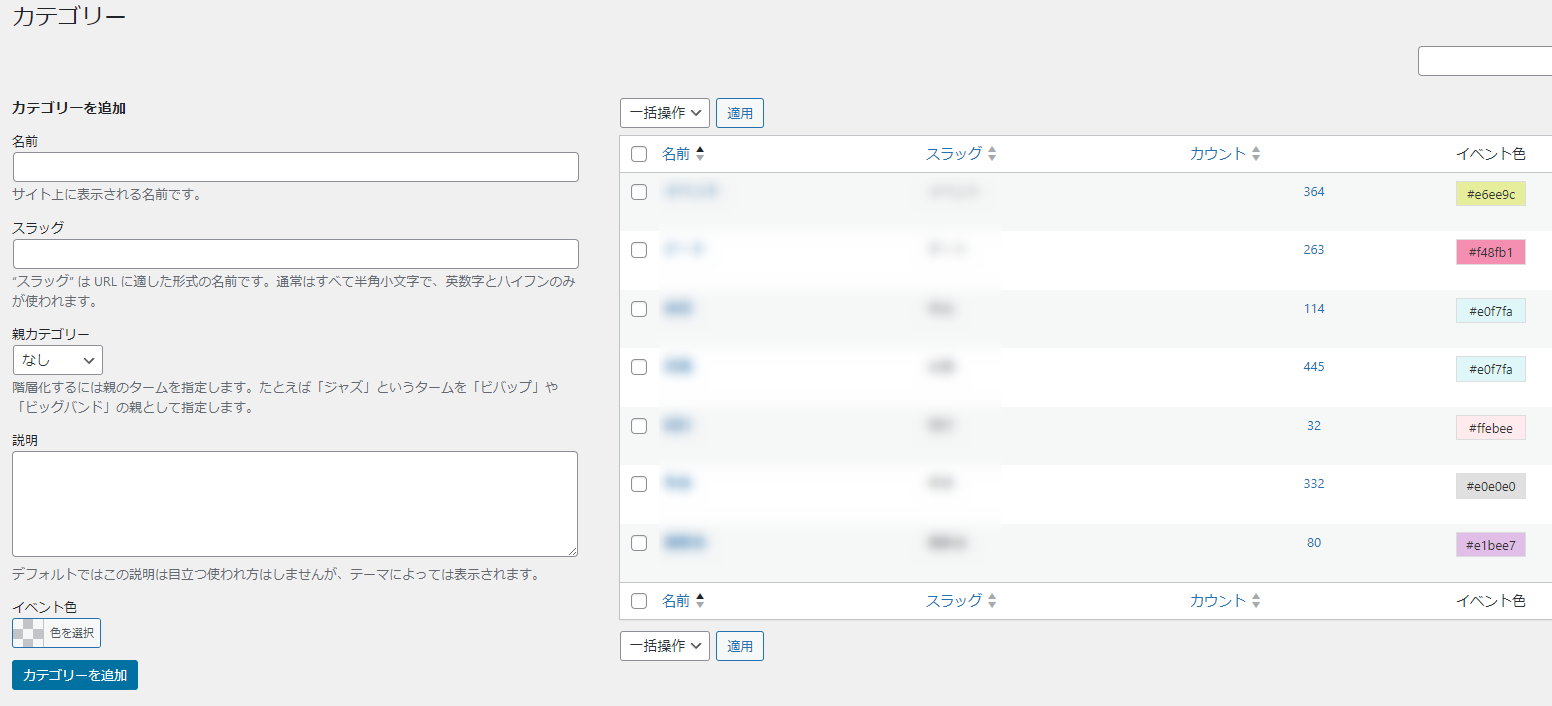Sort by the 名前 column header at top
1552x706 pixels.
(x=676, y=154)
